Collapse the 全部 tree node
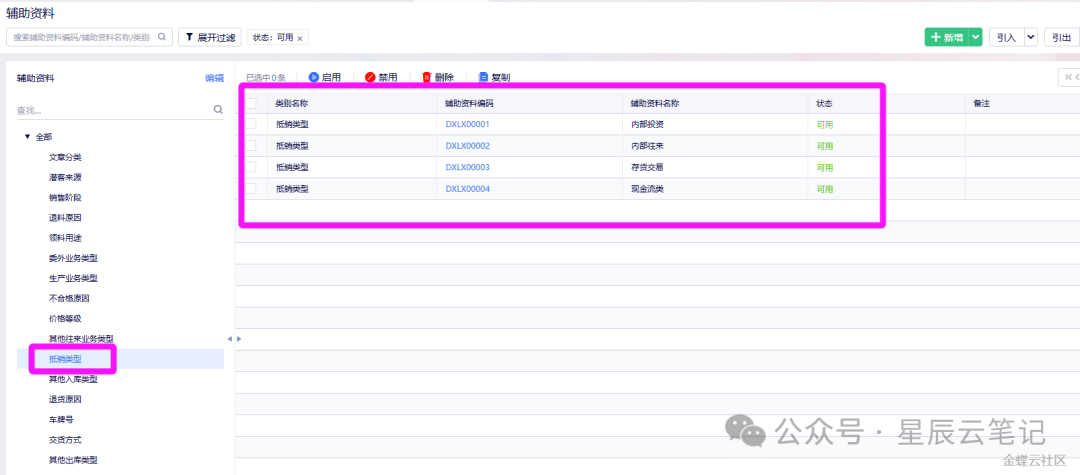This screenshot has width=1080, height=475. point(27,136)
